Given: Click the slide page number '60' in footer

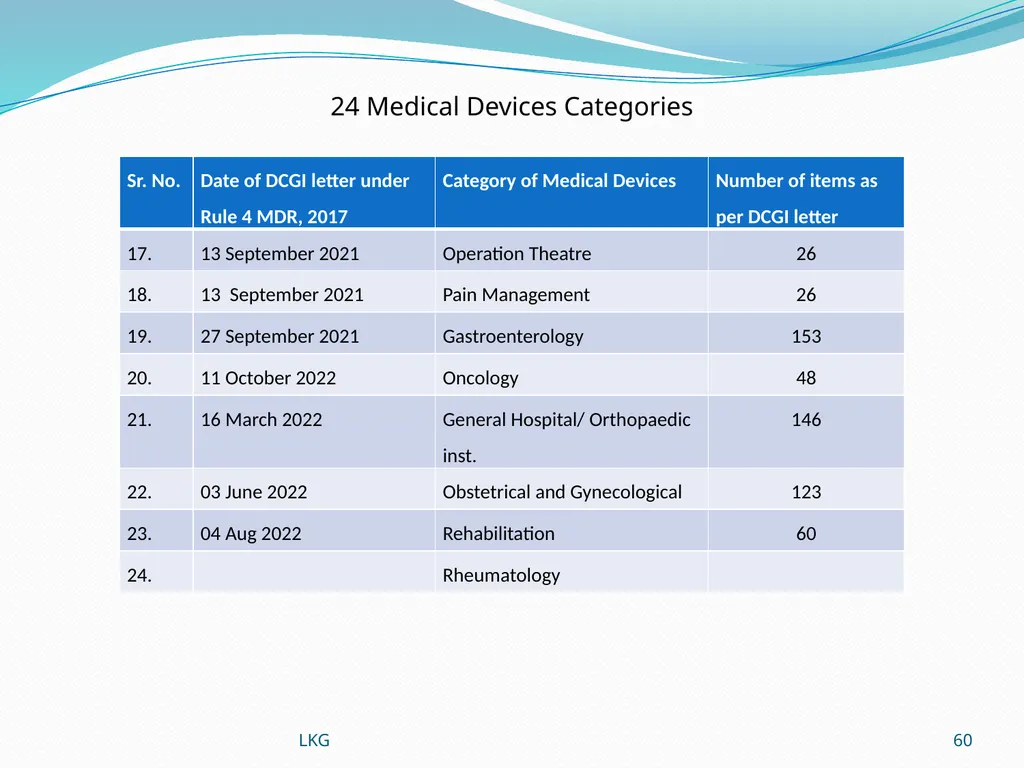Looking at the screenshot, I should tap(963, 740).
